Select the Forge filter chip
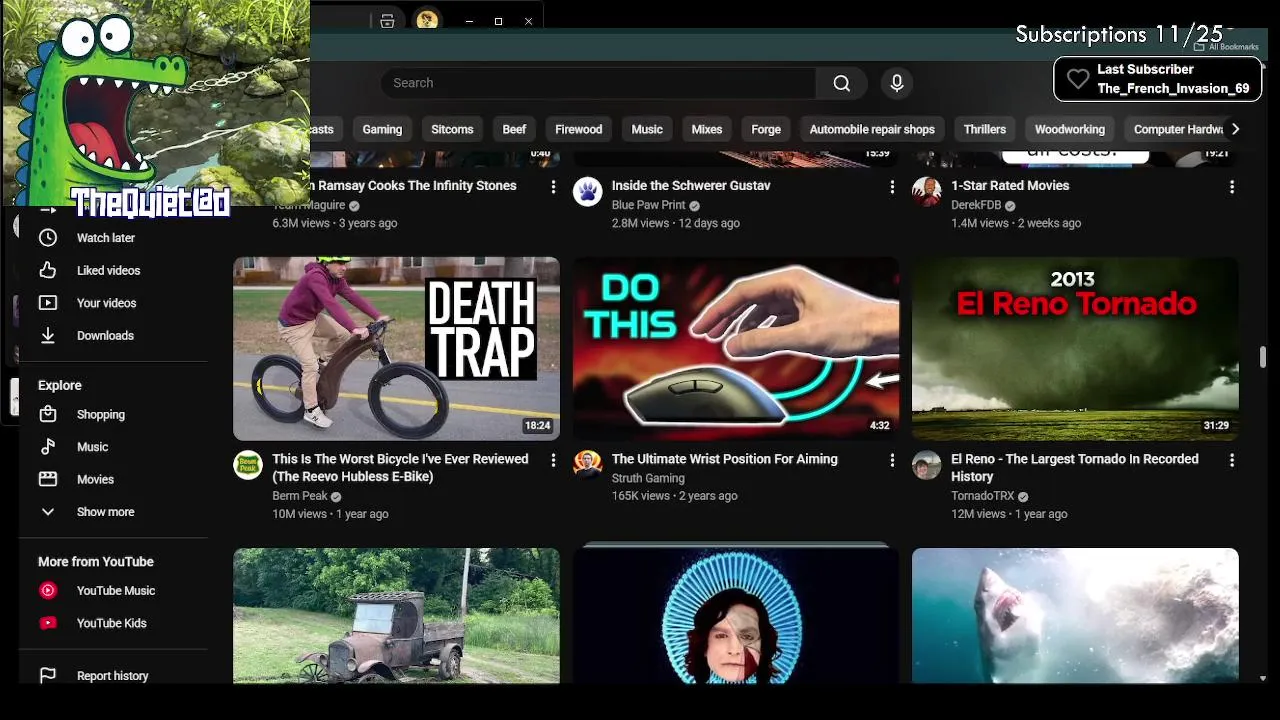This screenshot has height=720, width=1280. pos(766,129)
